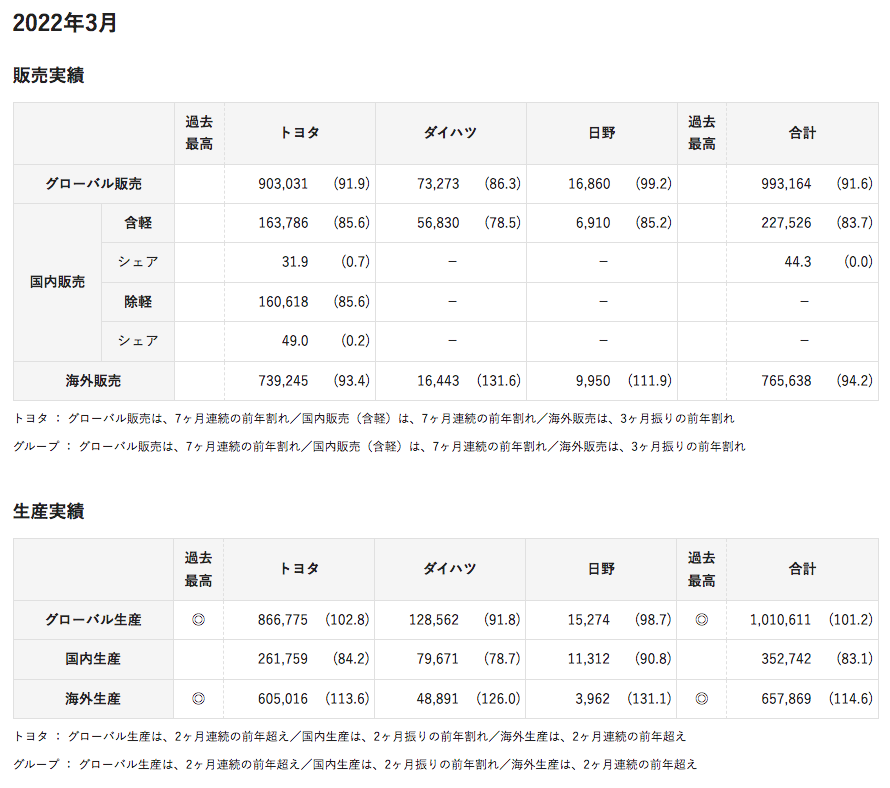Click the 海外生産 row header
The image size is (890, 788).
[x=93, y=699]
